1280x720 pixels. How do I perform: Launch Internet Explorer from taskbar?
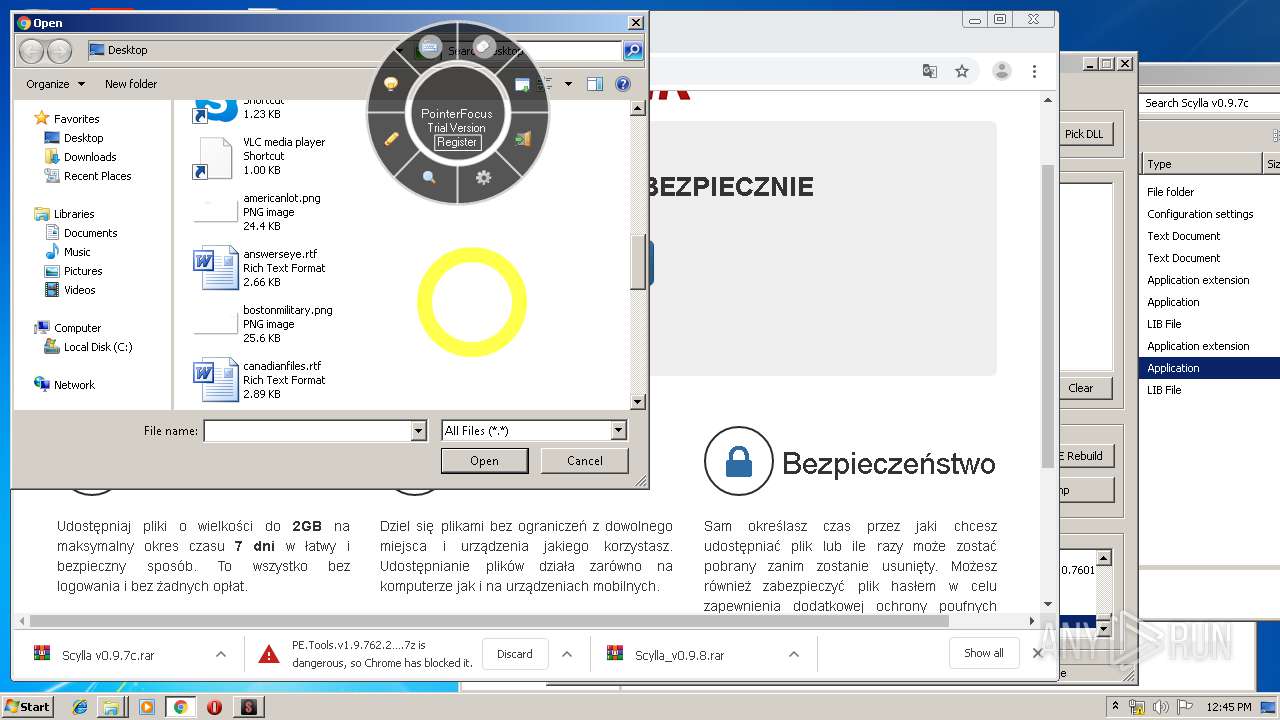(x=80, y=707)
